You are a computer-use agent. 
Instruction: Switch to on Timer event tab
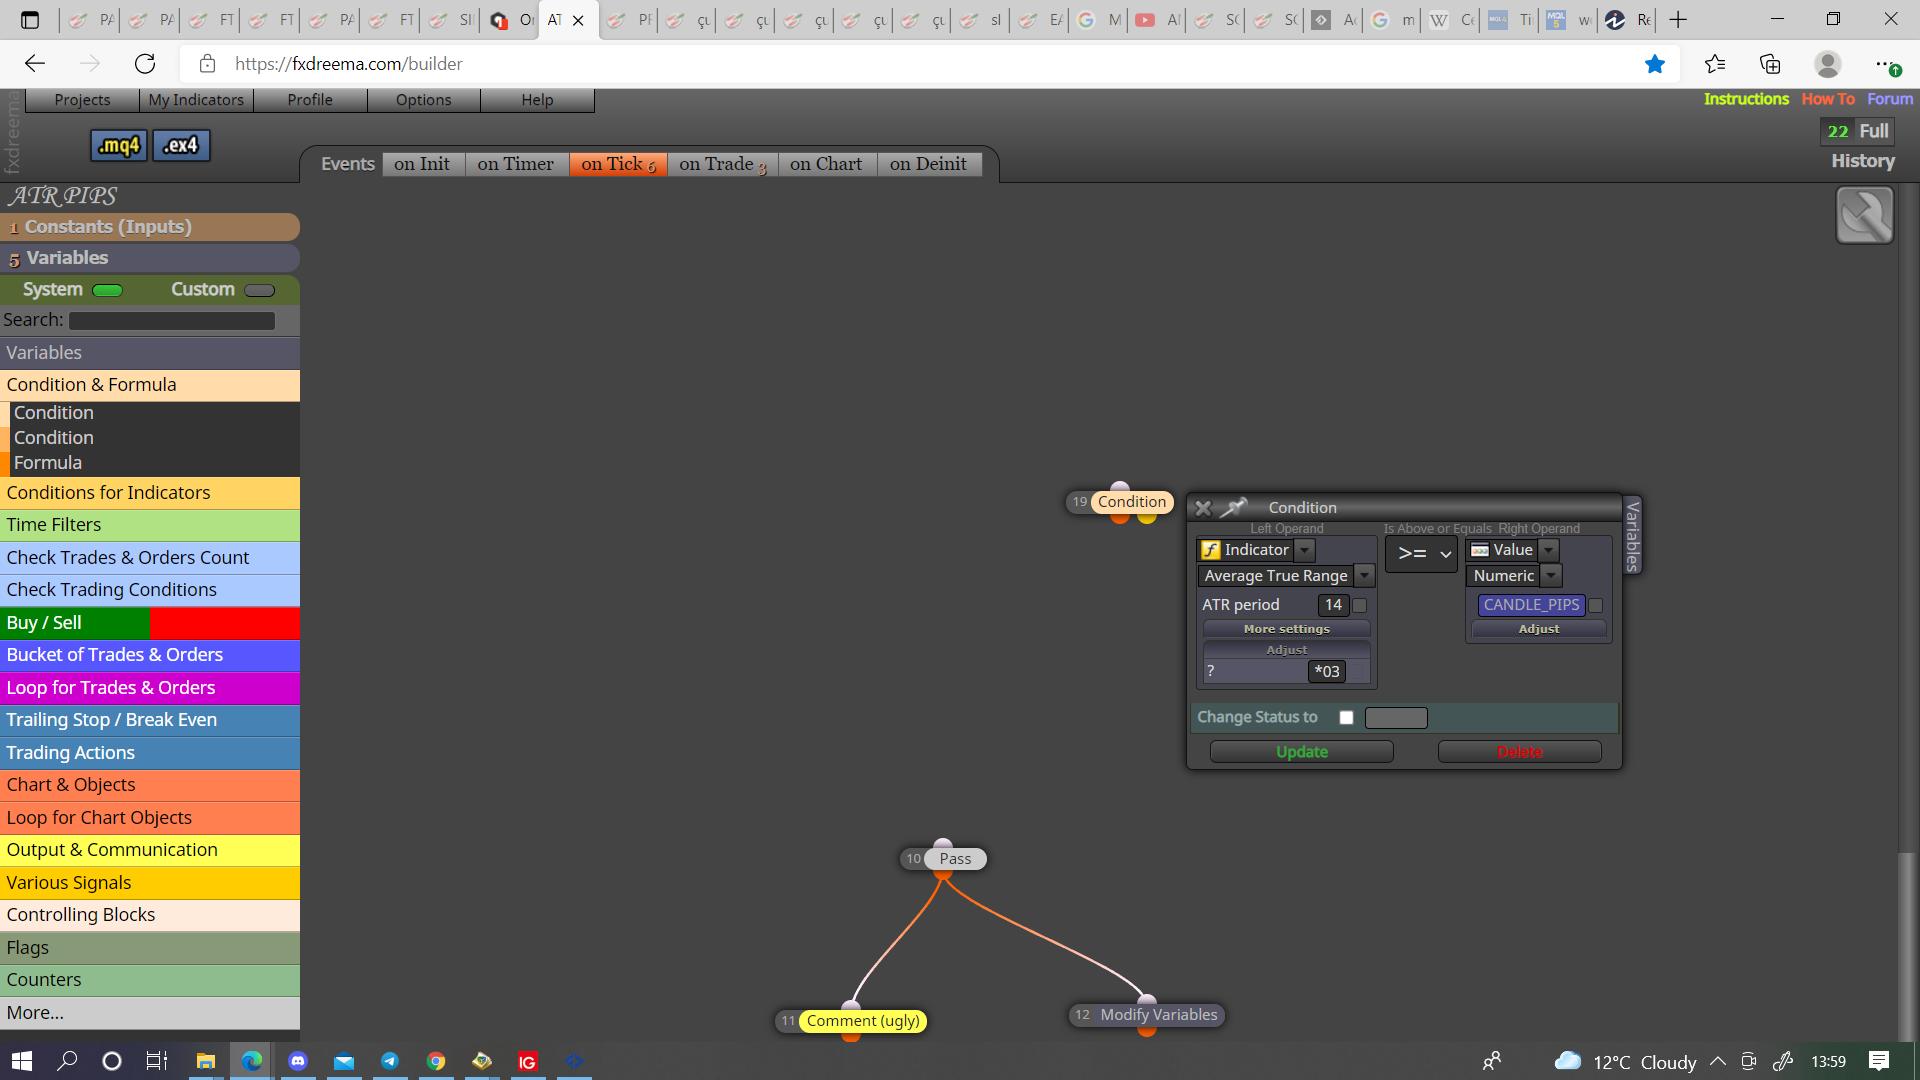[x=516, y=164]
